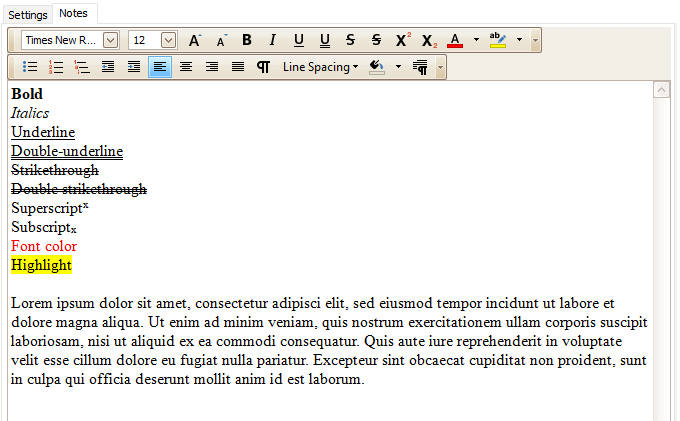Open first toolbar overflow options

tap(536, 40)
